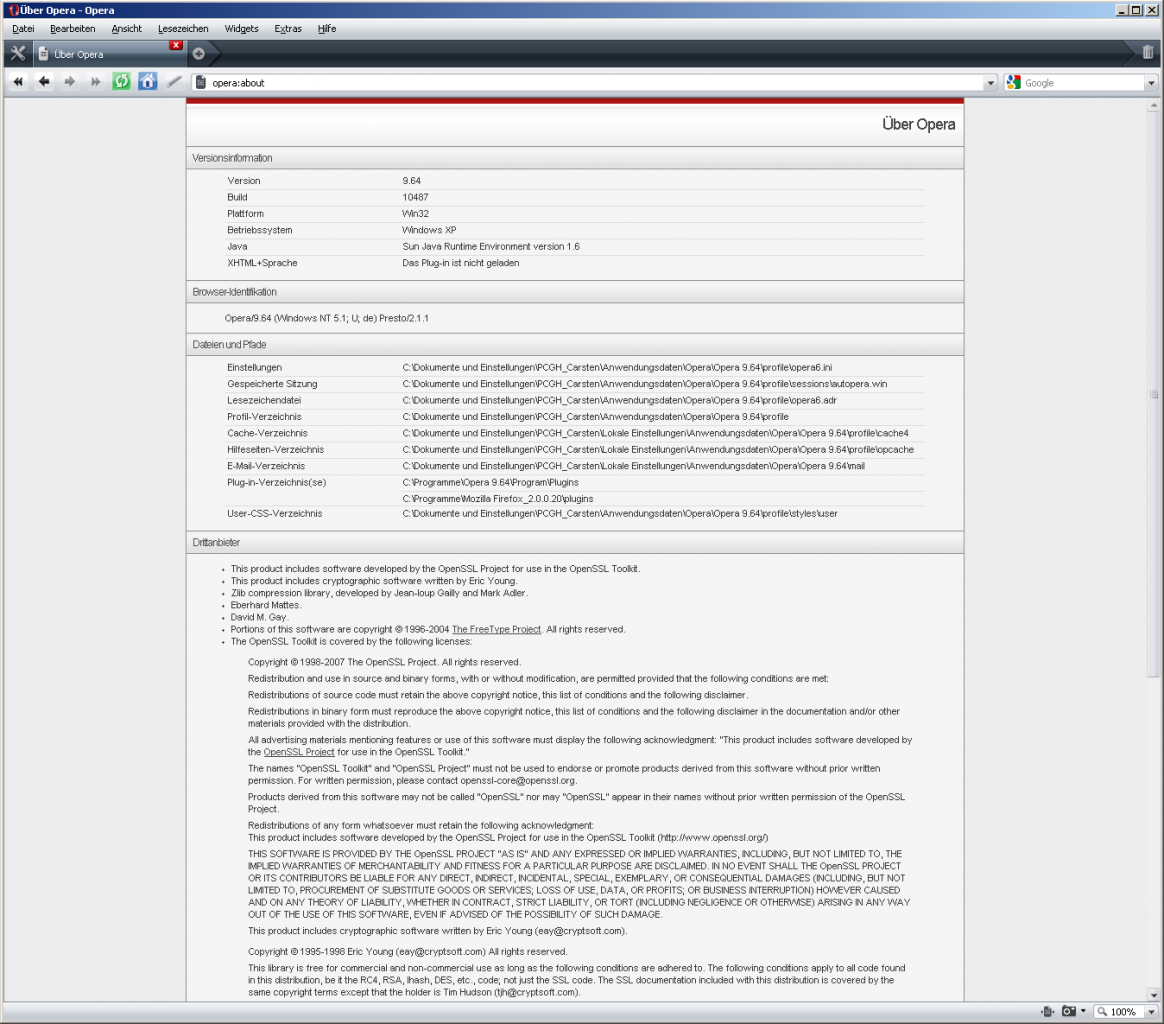
Task: Click the Opera/9.64 user agent string
Action: [327, 318]
